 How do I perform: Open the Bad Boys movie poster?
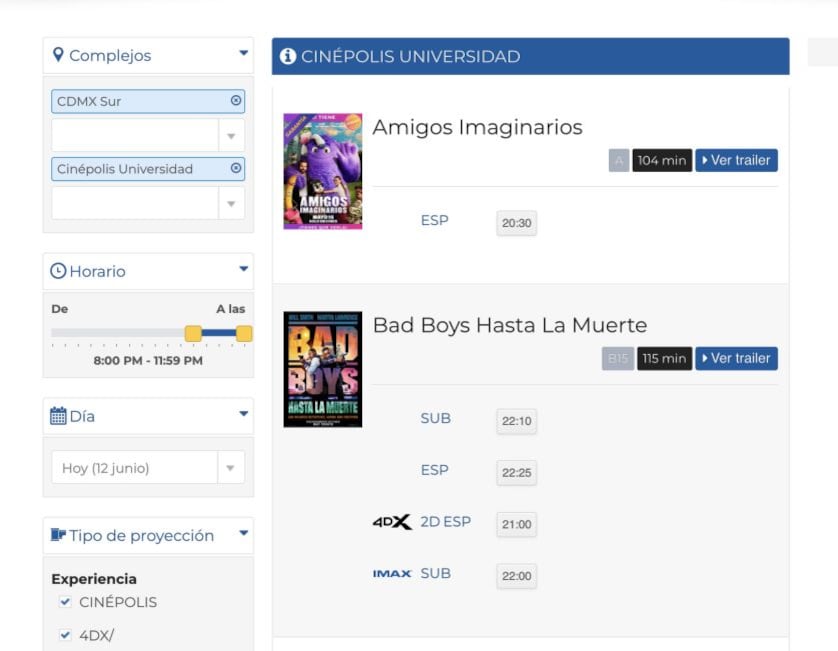click(x=322, y=369)
